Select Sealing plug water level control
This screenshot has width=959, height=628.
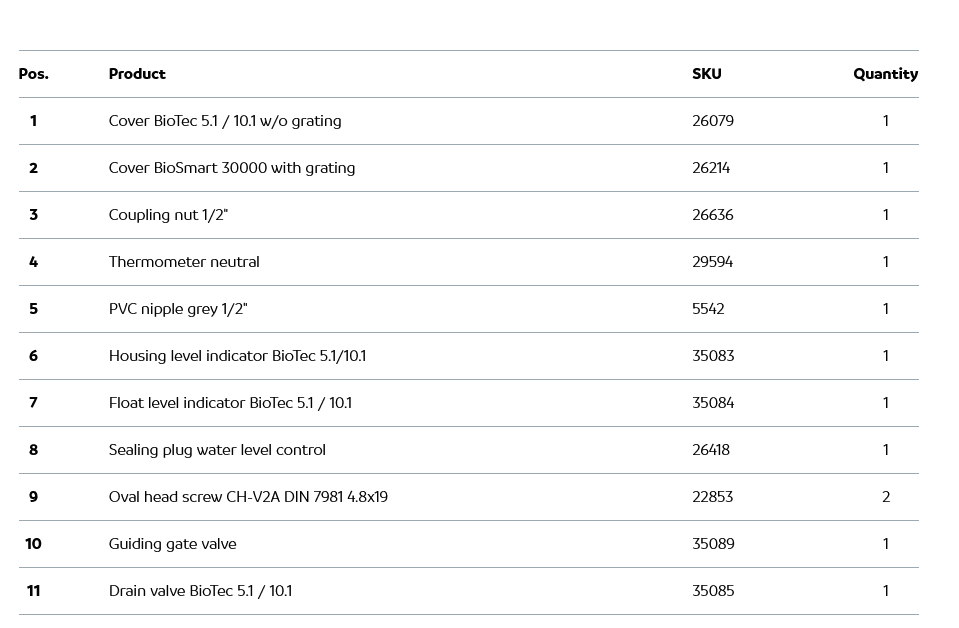[x=217, y=450]
